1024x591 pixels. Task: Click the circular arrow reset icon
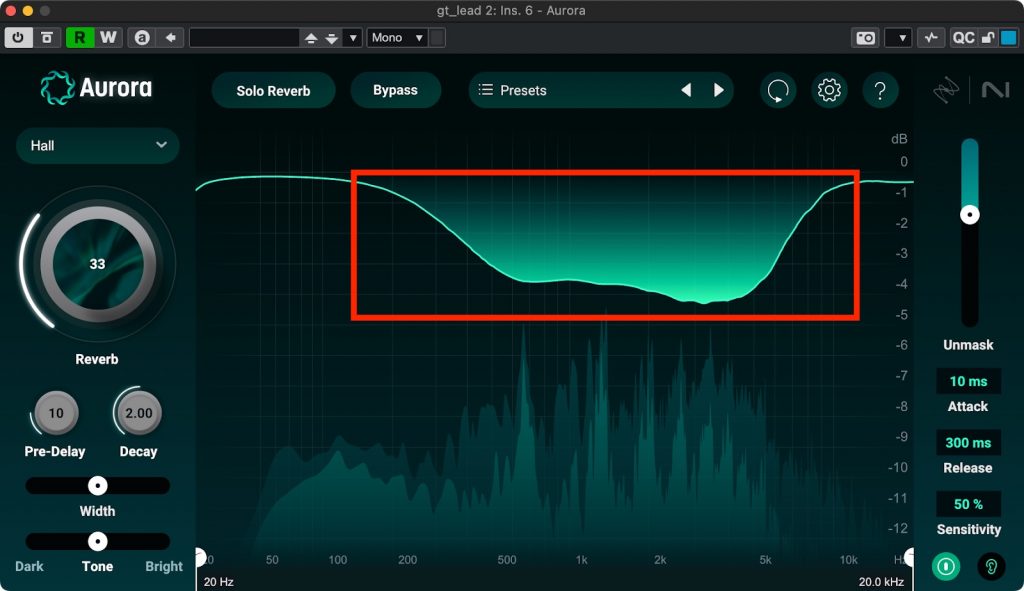[x=777, y=90]
